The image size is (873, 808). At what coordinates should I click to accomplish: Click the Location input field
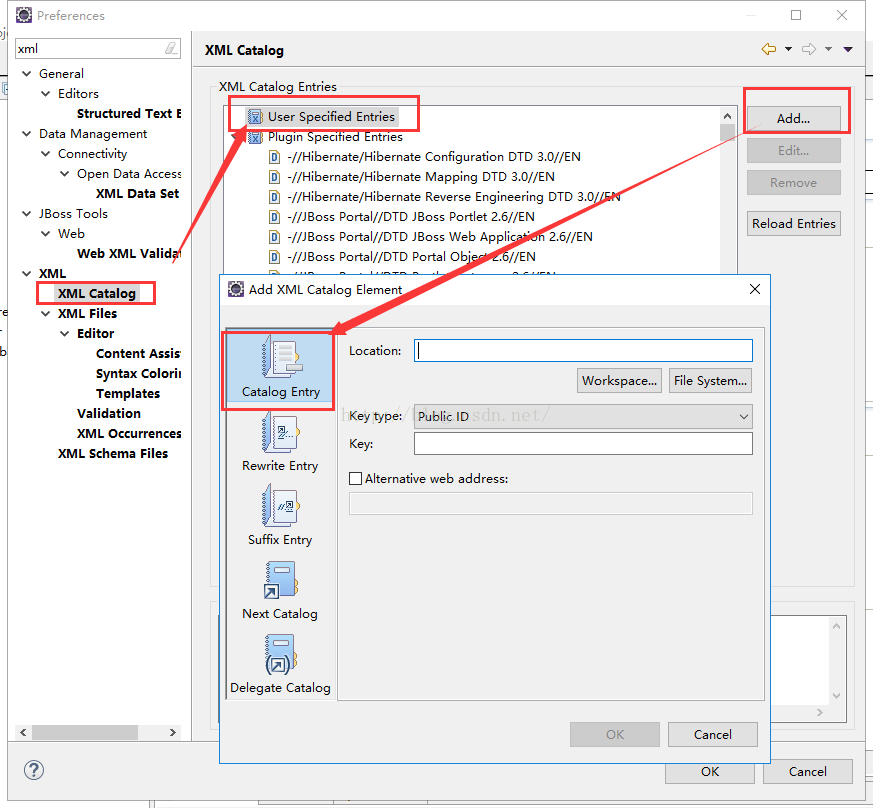tap(583, 351)
